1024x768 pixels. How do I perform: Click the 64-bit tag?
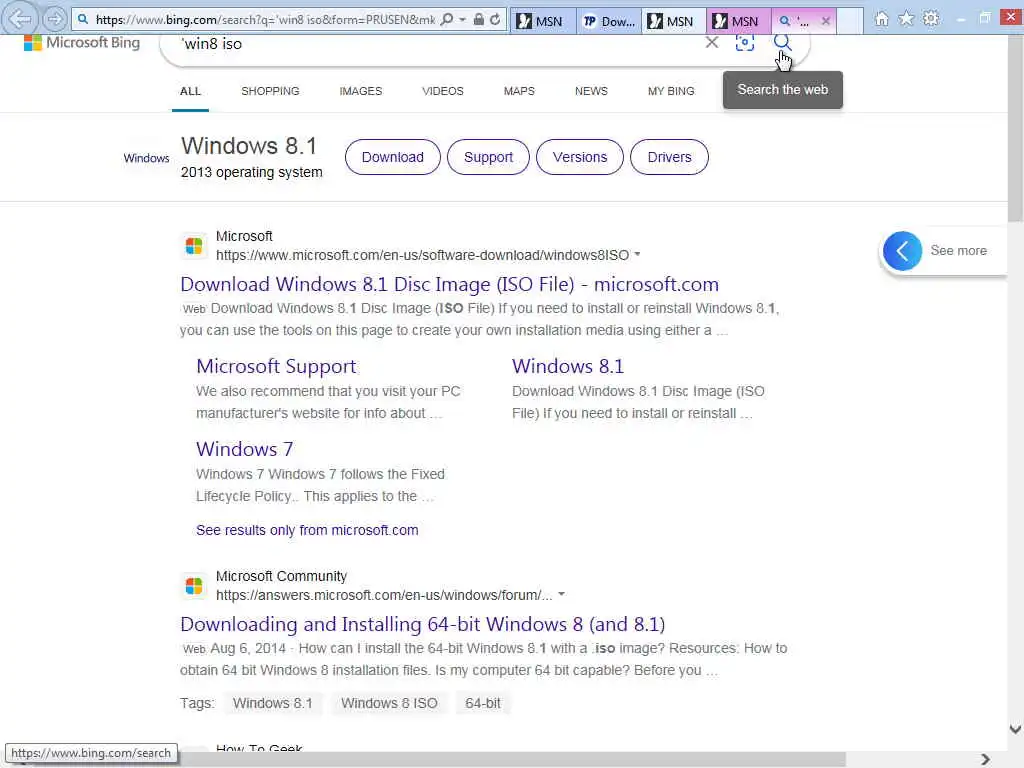click(x=483, y=703)
